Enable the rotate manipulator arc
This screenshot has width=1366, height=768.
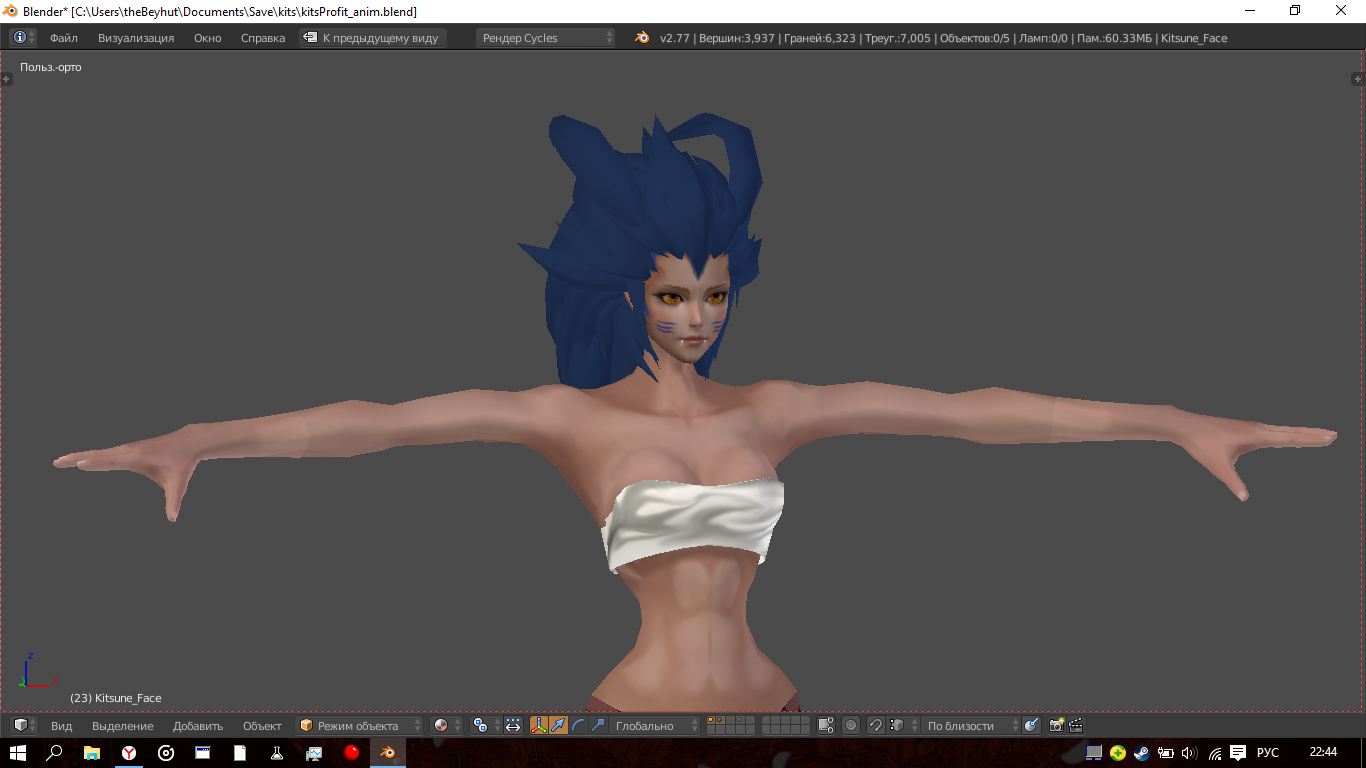[x=578, y=726]
